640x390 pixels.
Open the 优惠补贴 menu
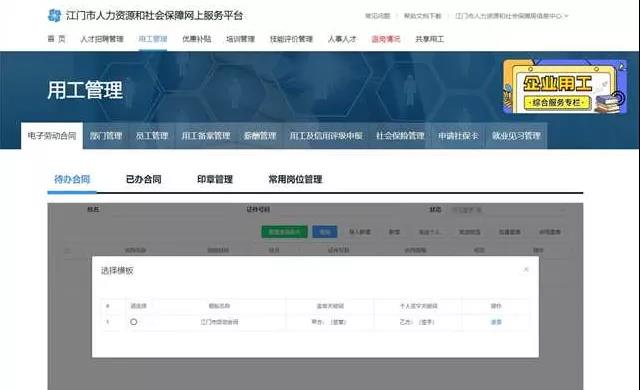pos(196,39)
